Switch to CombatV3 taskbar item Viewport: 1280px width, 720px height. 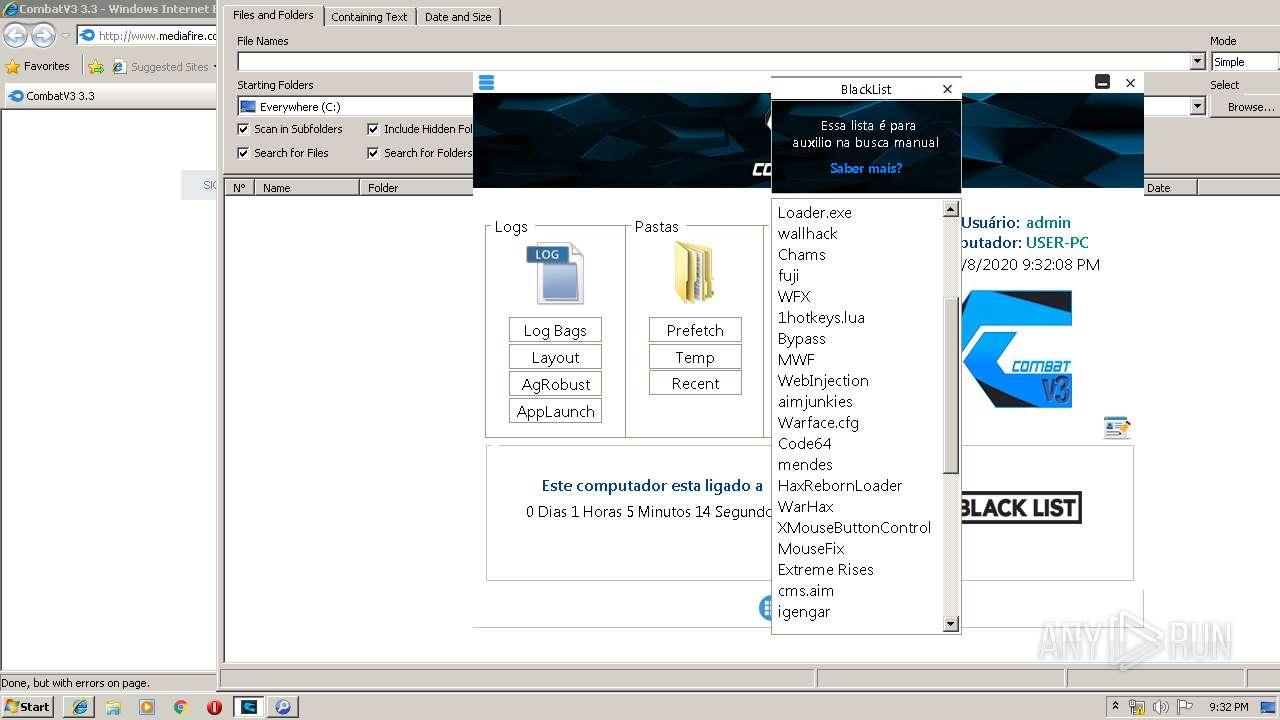point(249,707)
